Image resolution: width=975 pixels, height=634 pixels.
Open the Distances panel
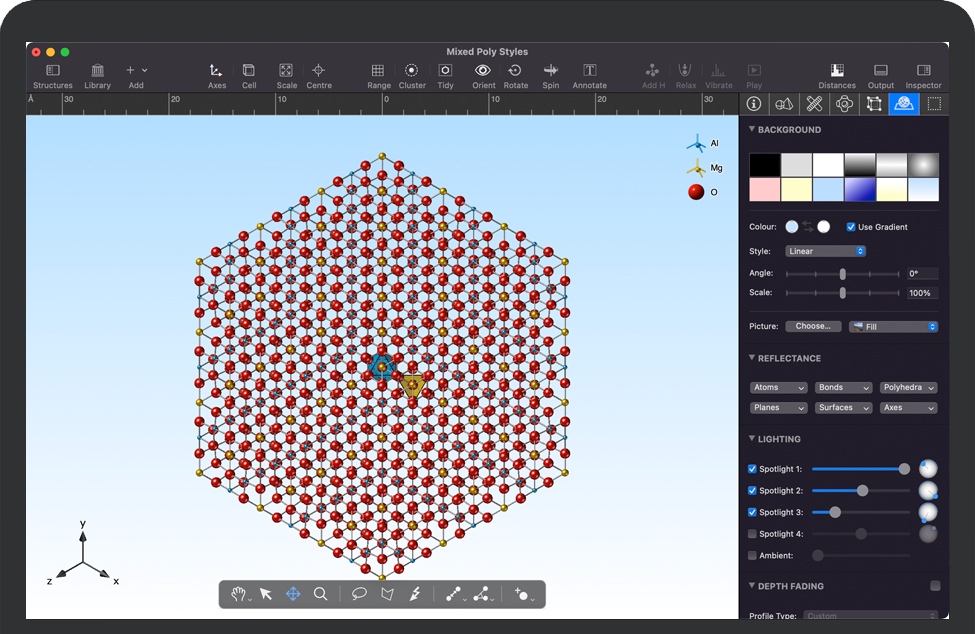836,71
